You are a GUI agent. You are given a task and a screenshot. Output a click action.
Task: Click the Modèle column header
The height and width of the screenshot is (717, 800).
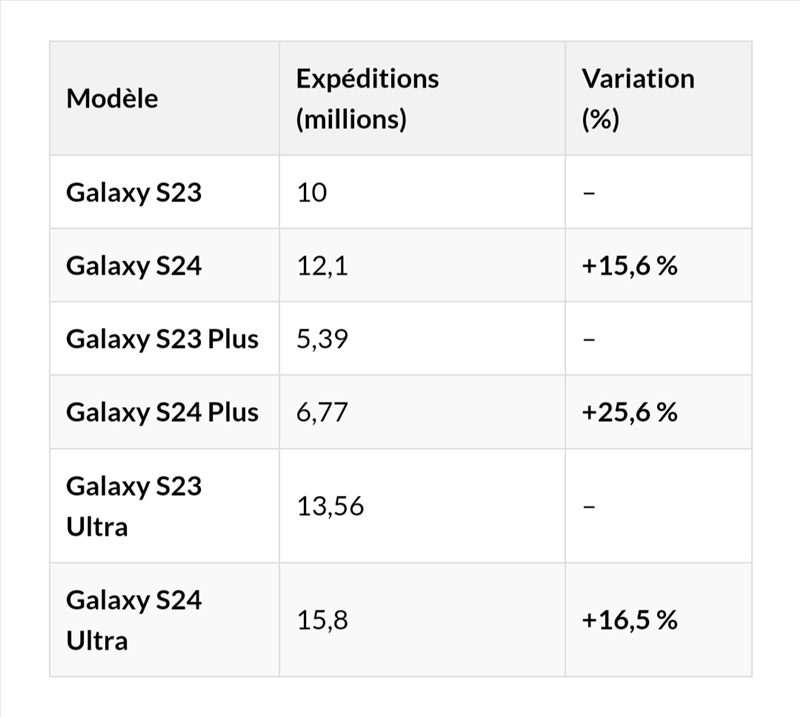click(112, 99)
